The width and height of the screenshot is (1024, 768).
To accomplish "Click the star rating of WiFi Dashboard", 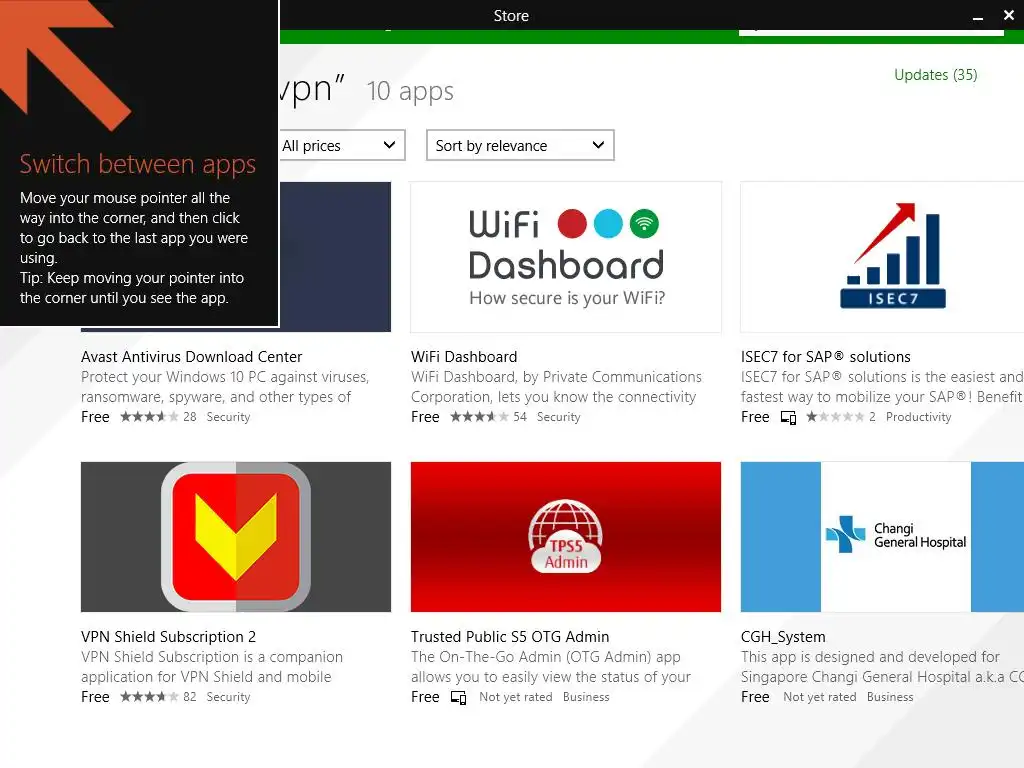I will 479,417.
